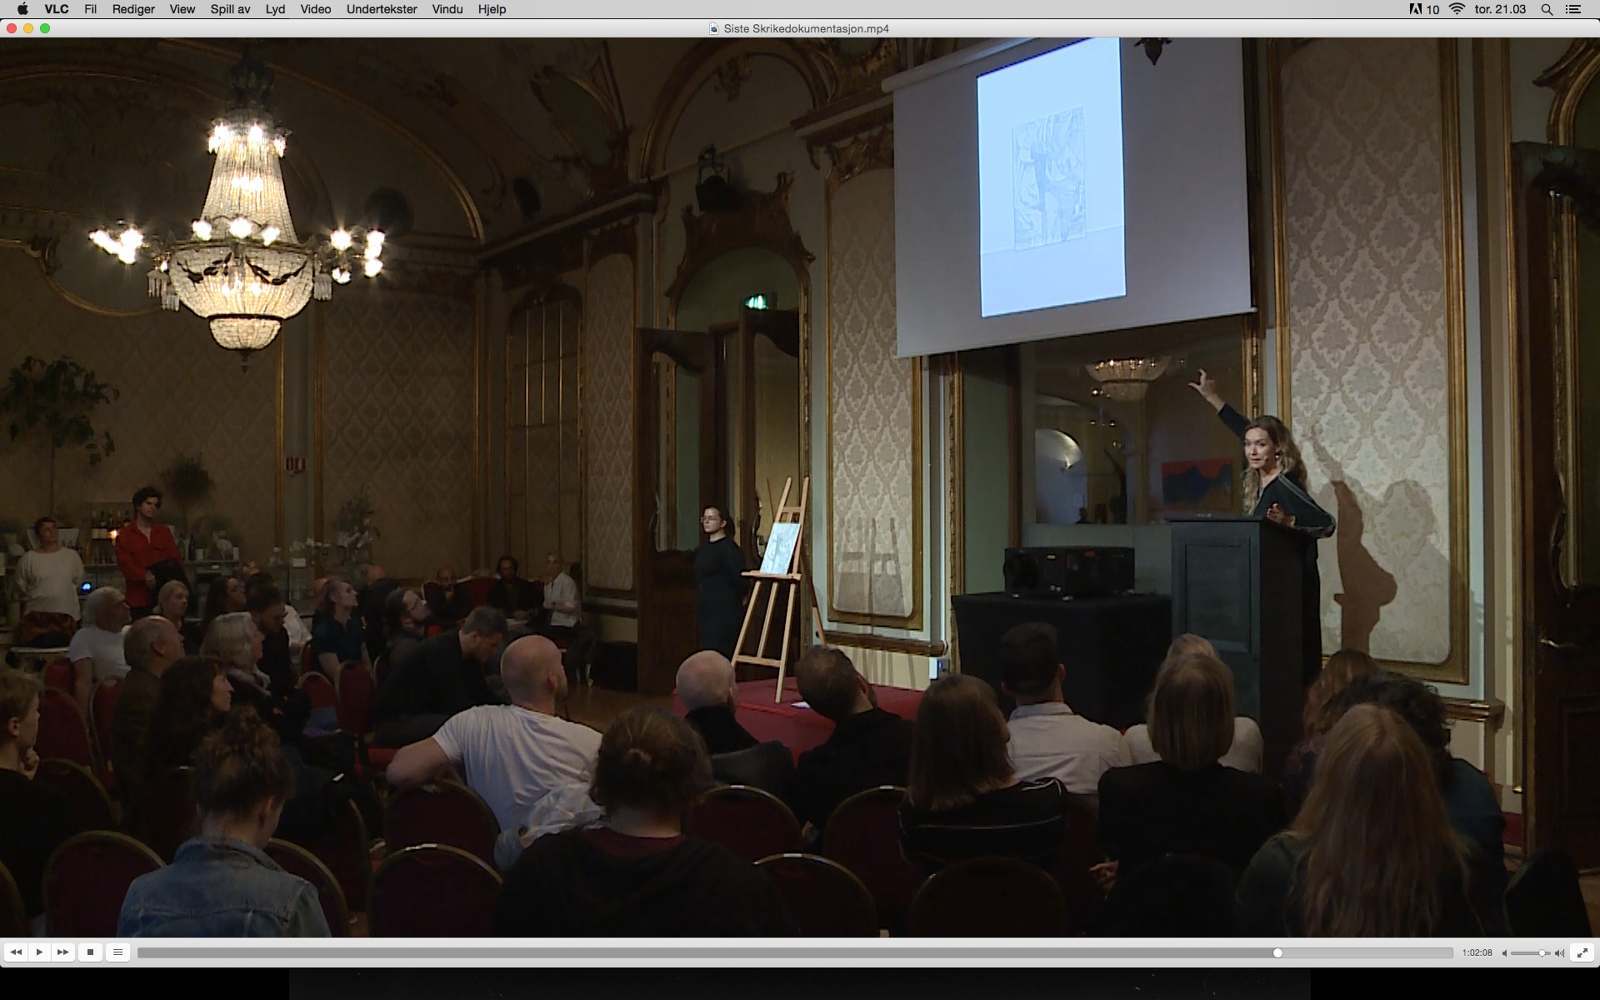Open the Hjelp menu
The width and height of the screenshot is (1600, 1000).
click(492, 9)
